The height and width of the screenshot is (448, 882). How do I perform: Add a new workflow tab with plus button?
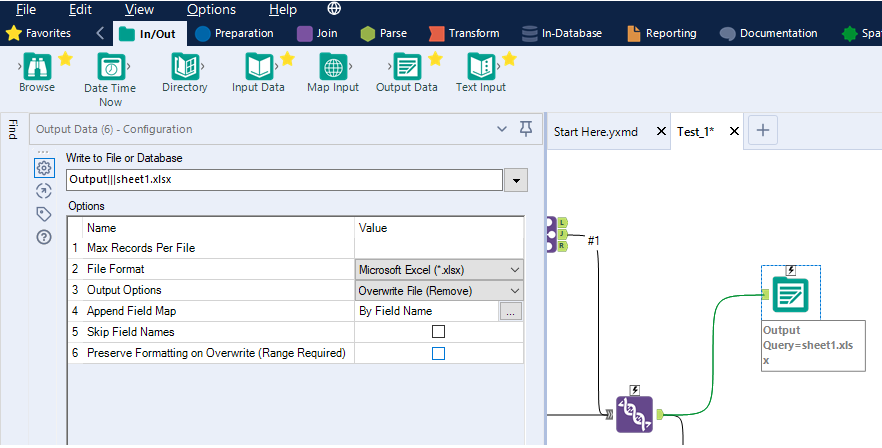click(x=763, y=130)
